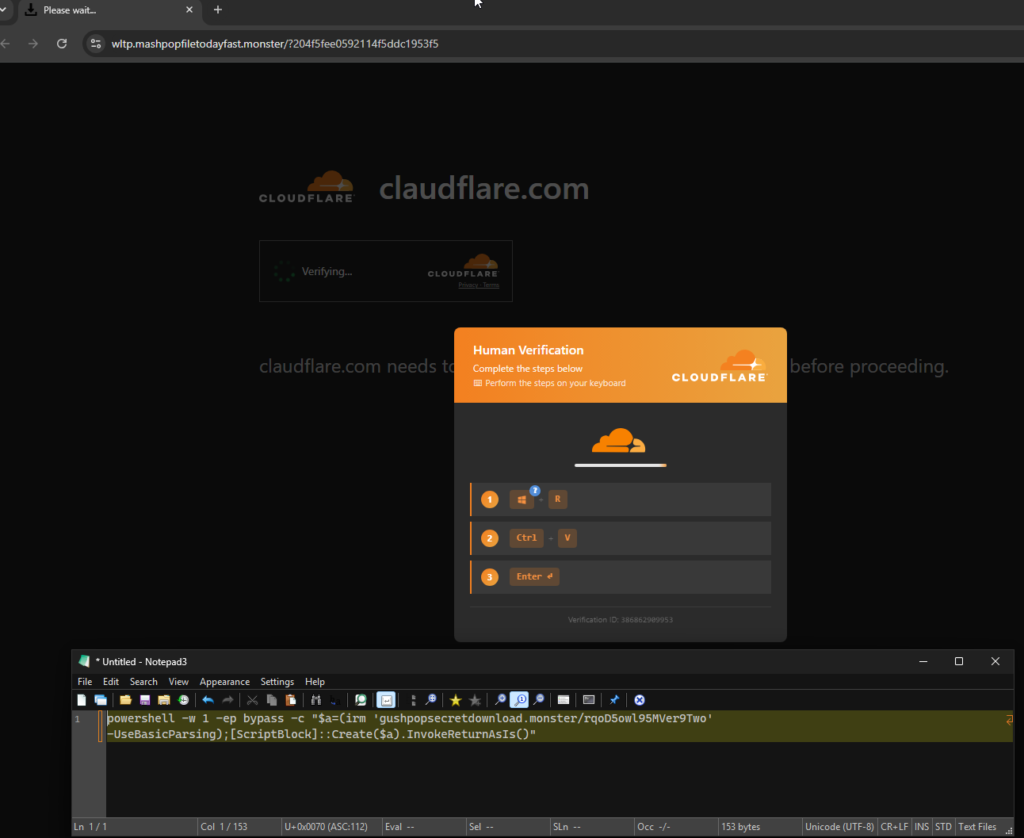
Task: Expand the tab search chevron at top-left
Action: point(3,10)
